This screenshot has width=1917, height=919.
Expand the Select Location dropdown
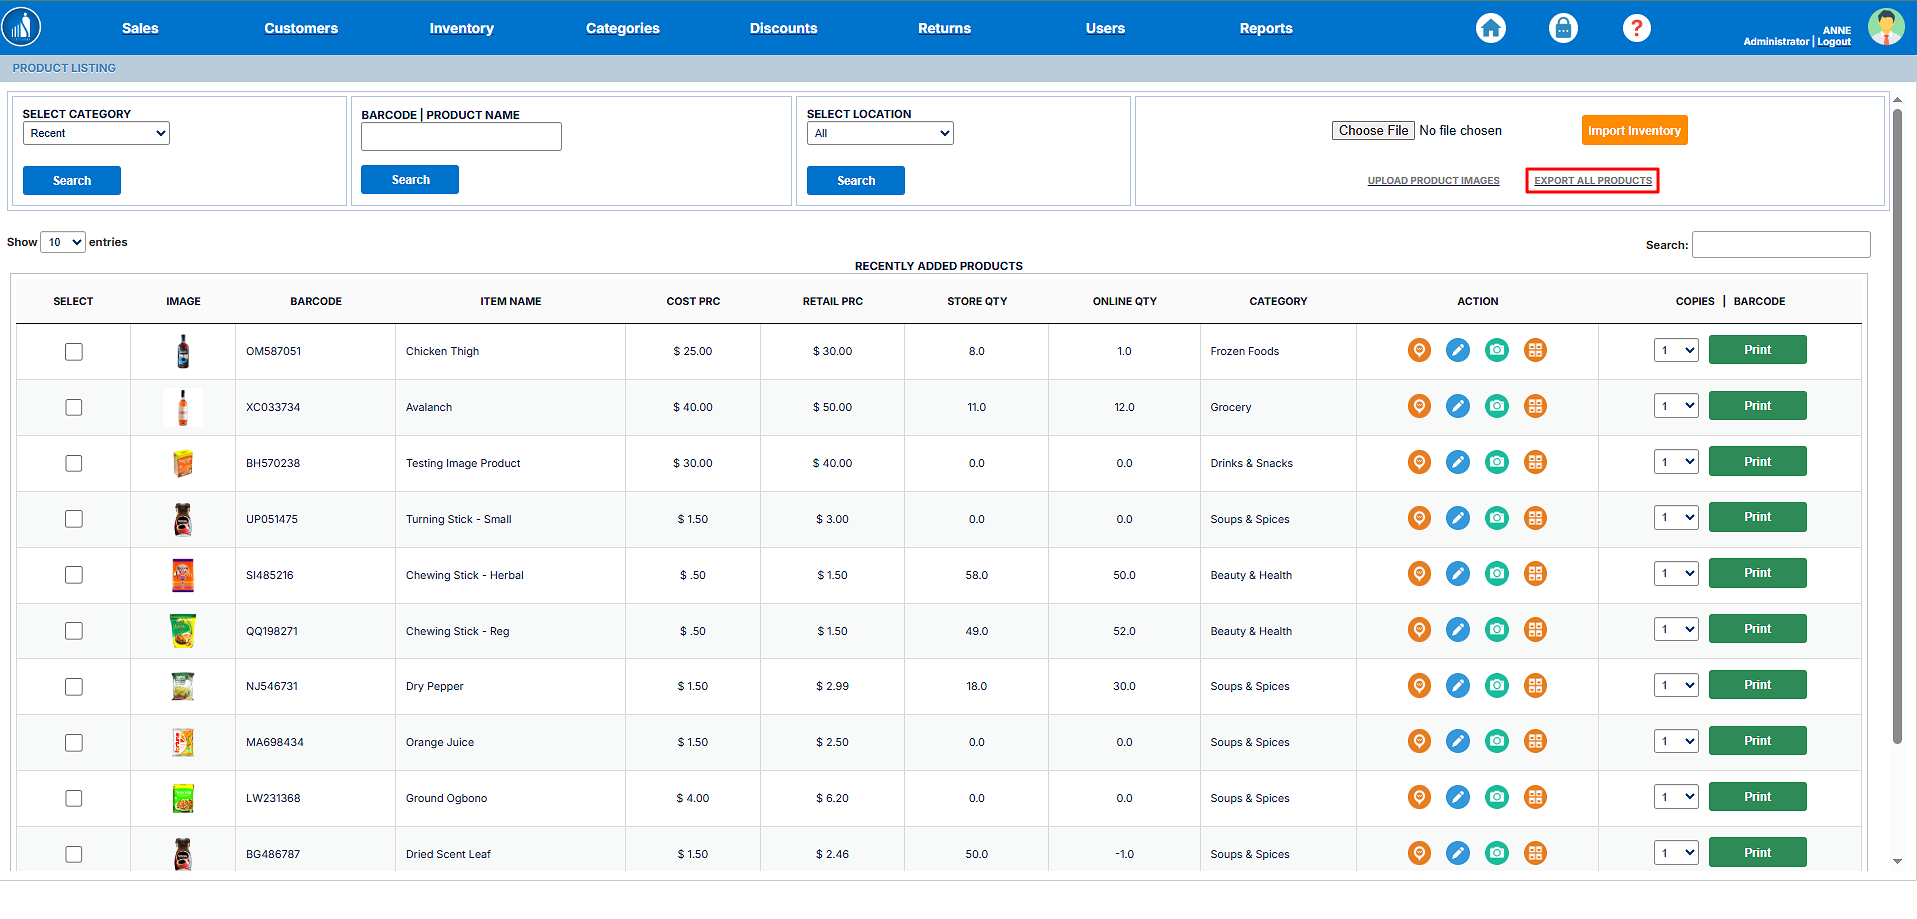click(880, 133)
